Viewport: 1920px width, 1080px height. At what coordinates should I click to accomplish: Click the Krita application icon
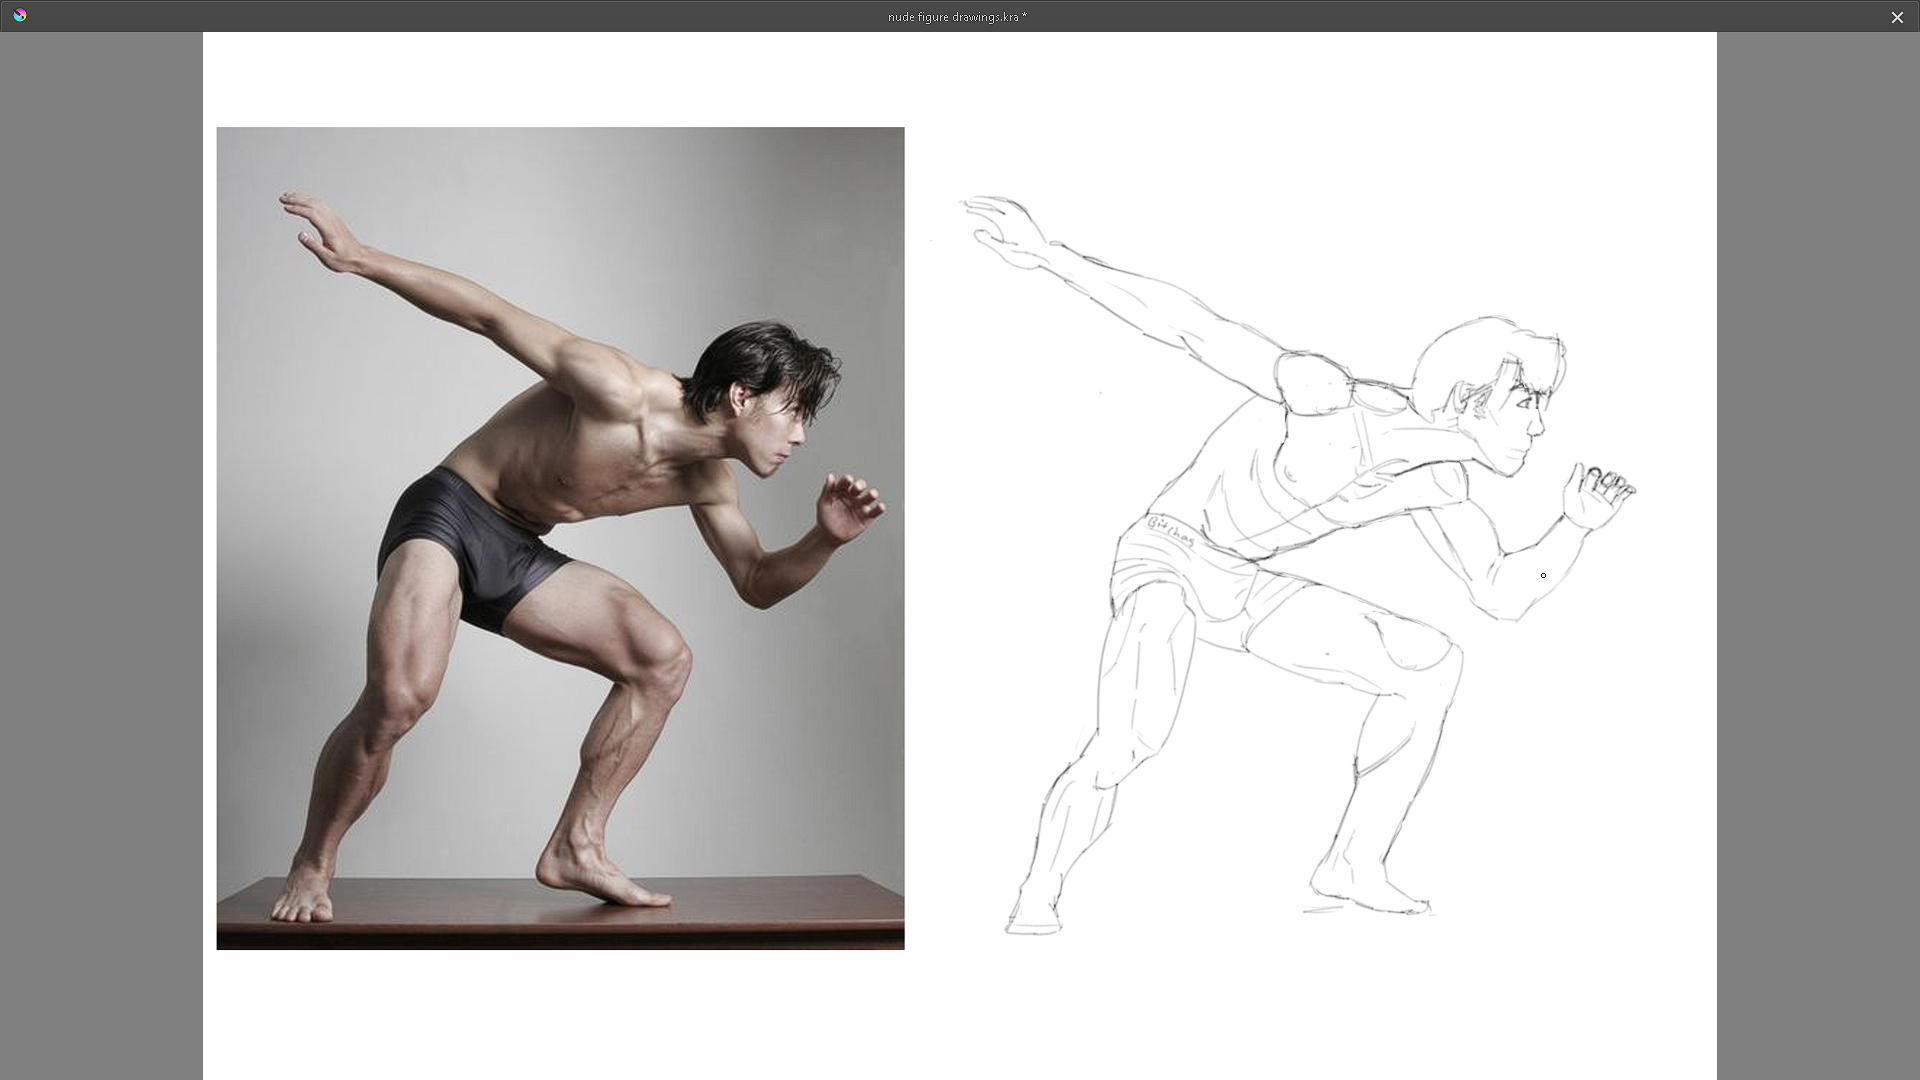coord(20,16)
